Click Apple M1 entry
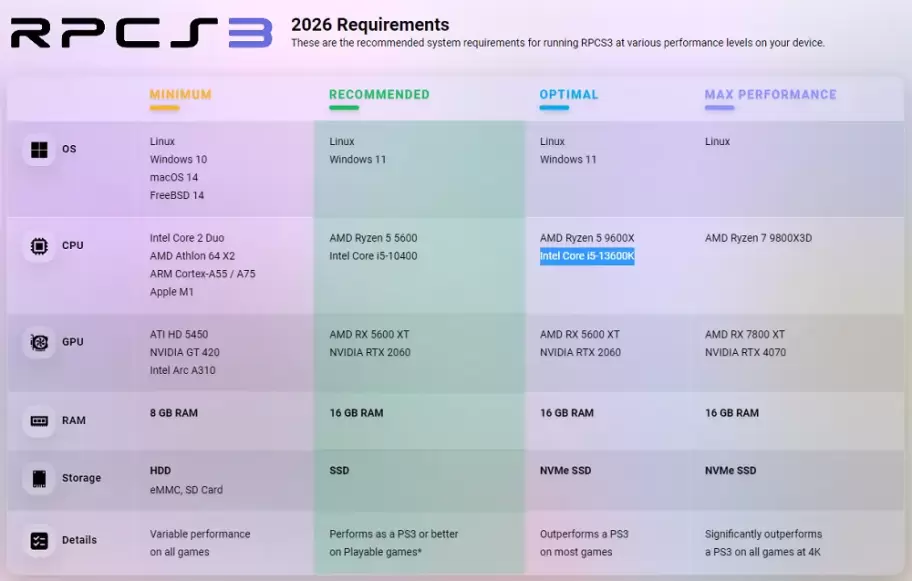This screenshot has width=912, height=581. pyautogui.click(x=172, y=292)
